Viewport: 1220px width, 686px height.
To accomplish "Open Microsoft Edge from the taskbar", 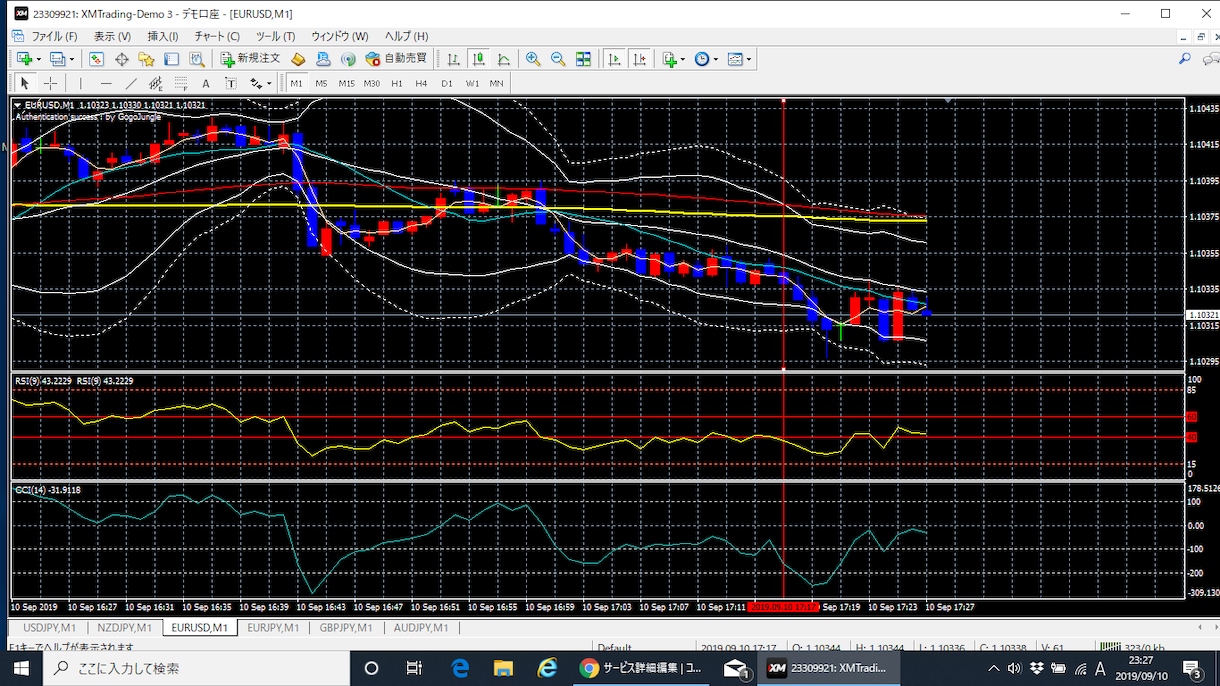I will tap(460, 668).
